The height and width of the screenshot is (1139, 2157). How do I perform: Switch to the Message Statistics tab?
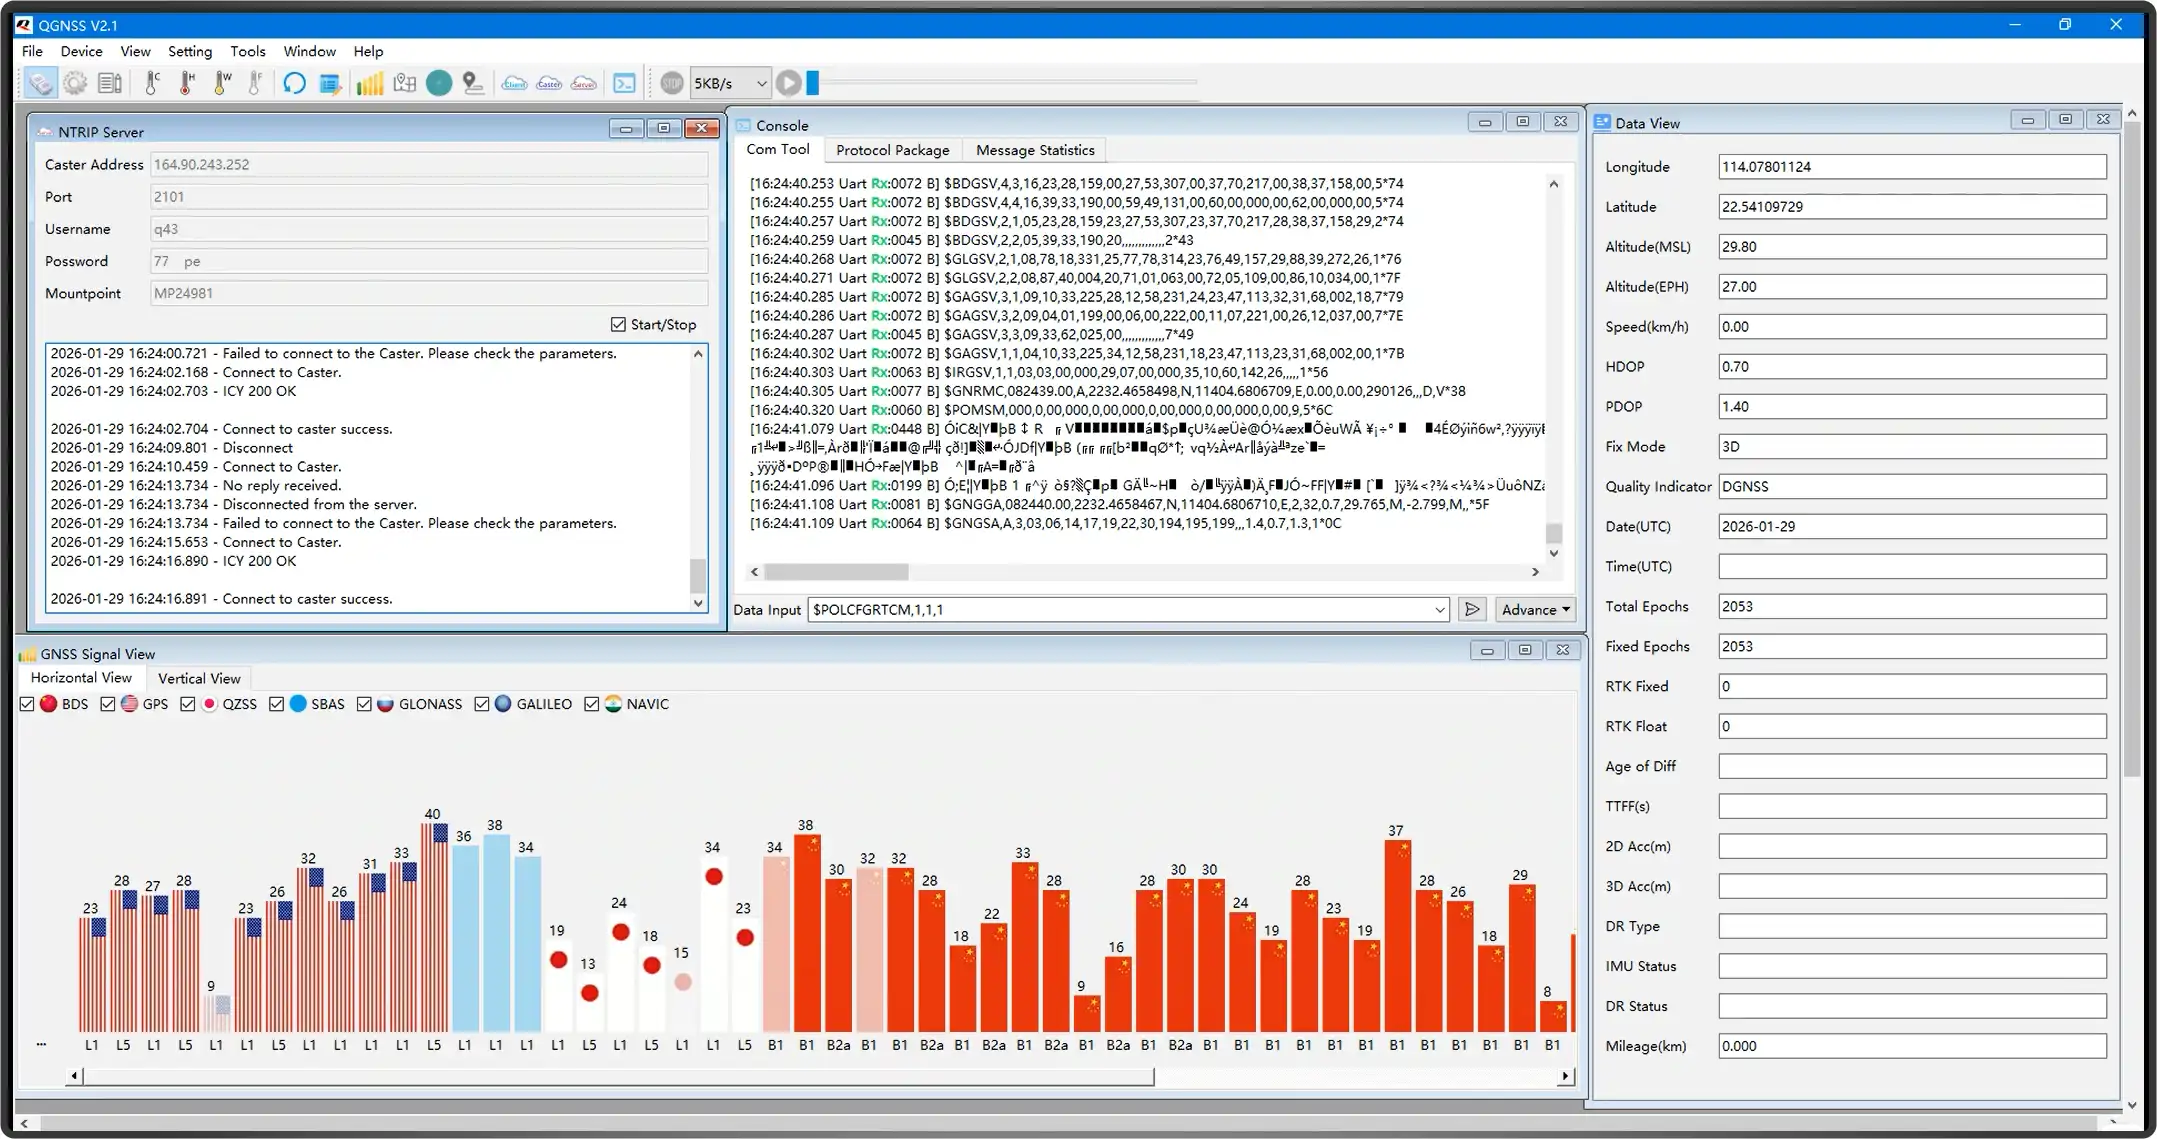click(1034, 150)
